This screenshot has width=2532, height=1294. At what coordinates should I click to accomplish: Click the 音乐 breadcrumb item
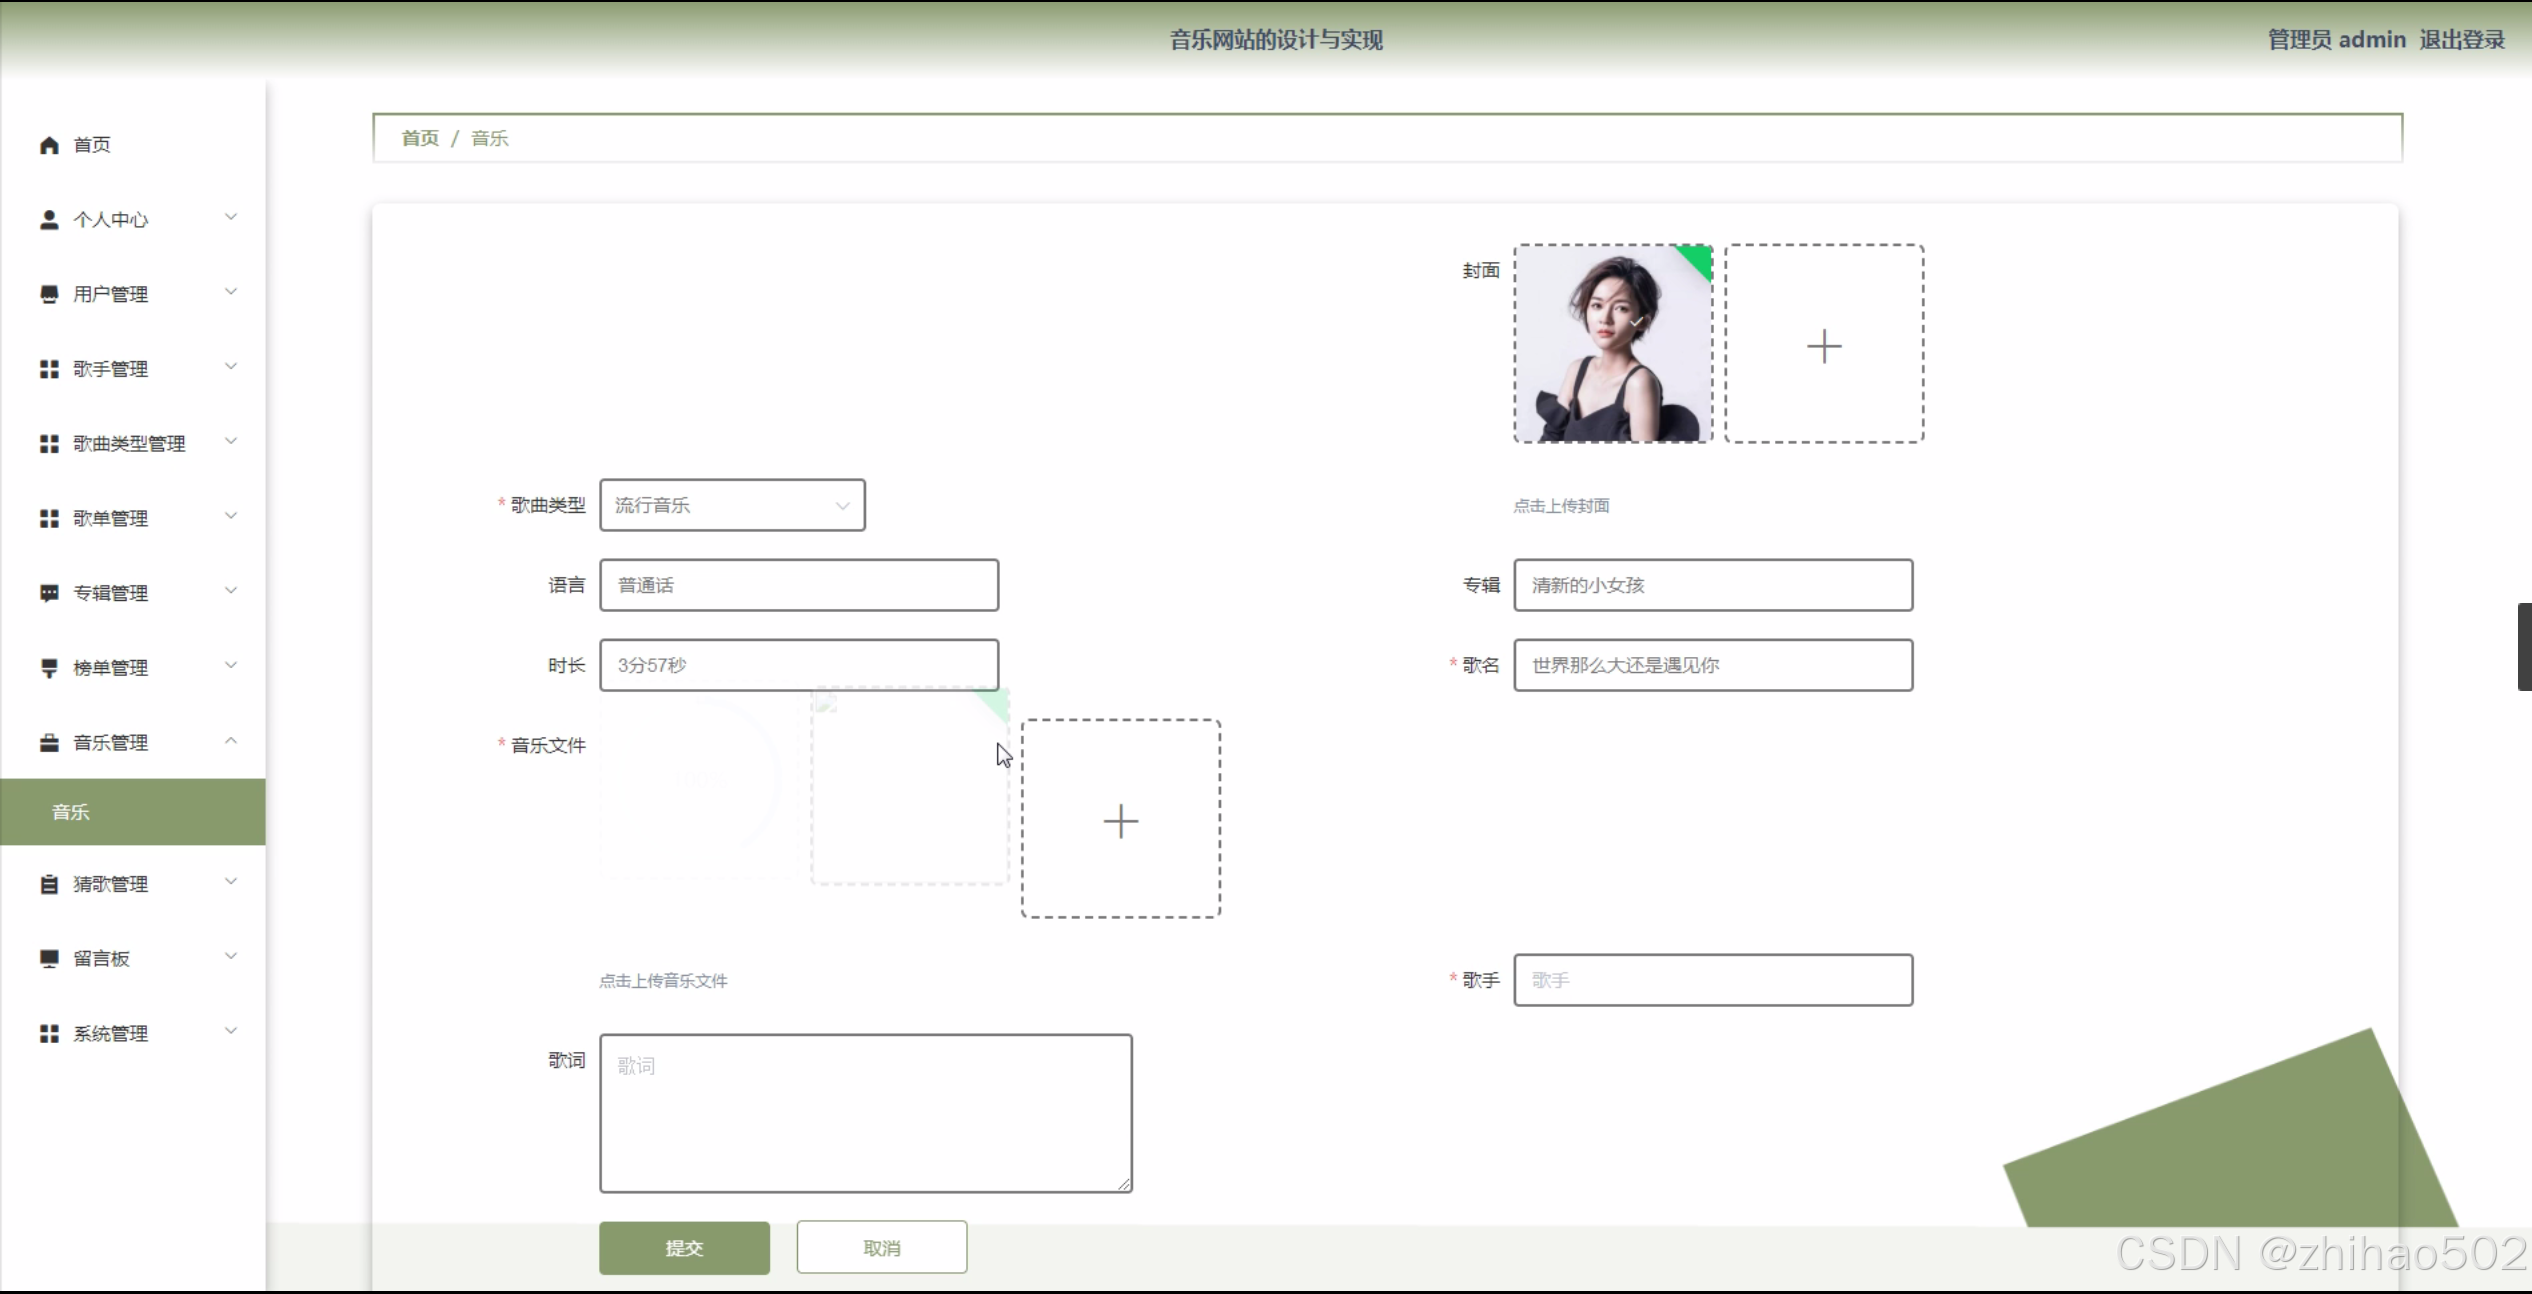[490, 138]
